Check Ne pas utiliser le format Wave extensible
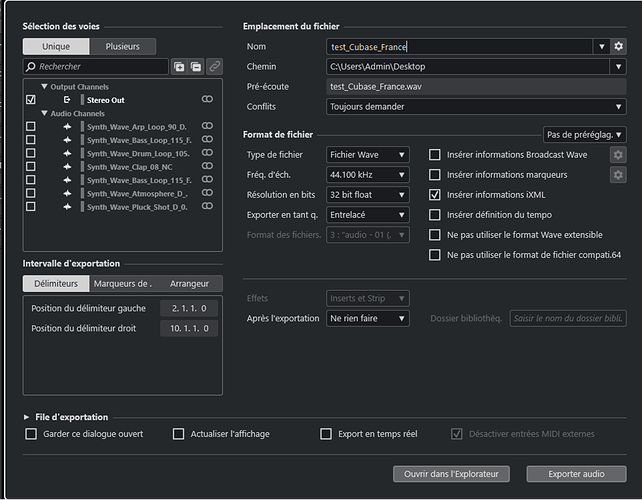This screenshot has height=500, width=642. pyautogui.click(x=434, y=235)
